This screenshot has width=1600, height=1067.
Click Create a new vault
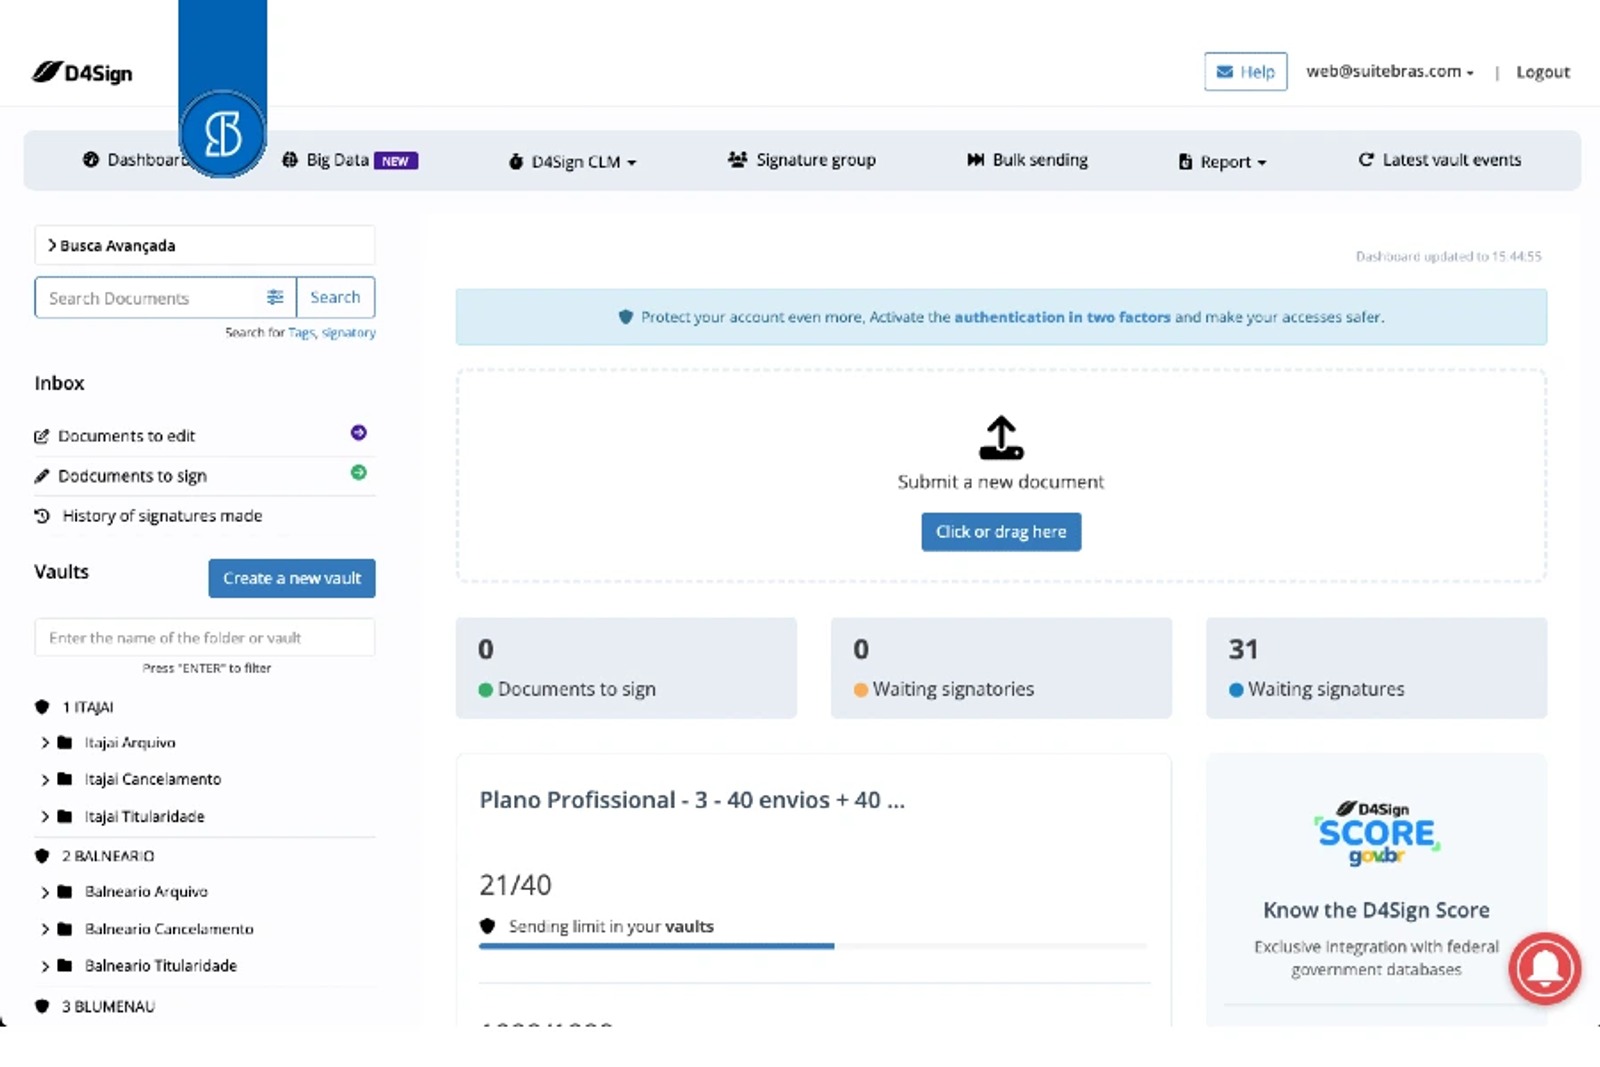292,578
